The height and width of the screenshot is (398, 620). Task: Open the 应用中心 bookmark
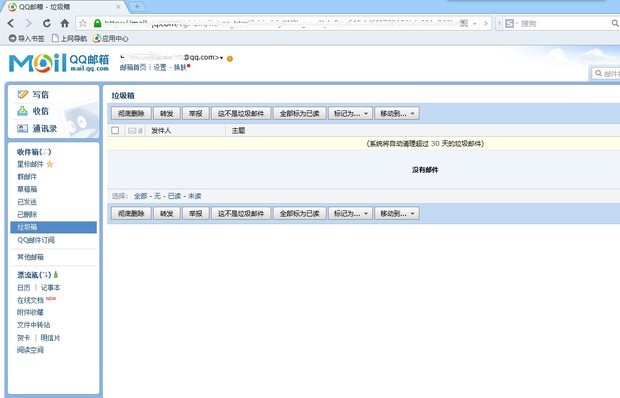click(x=111, y=38)
